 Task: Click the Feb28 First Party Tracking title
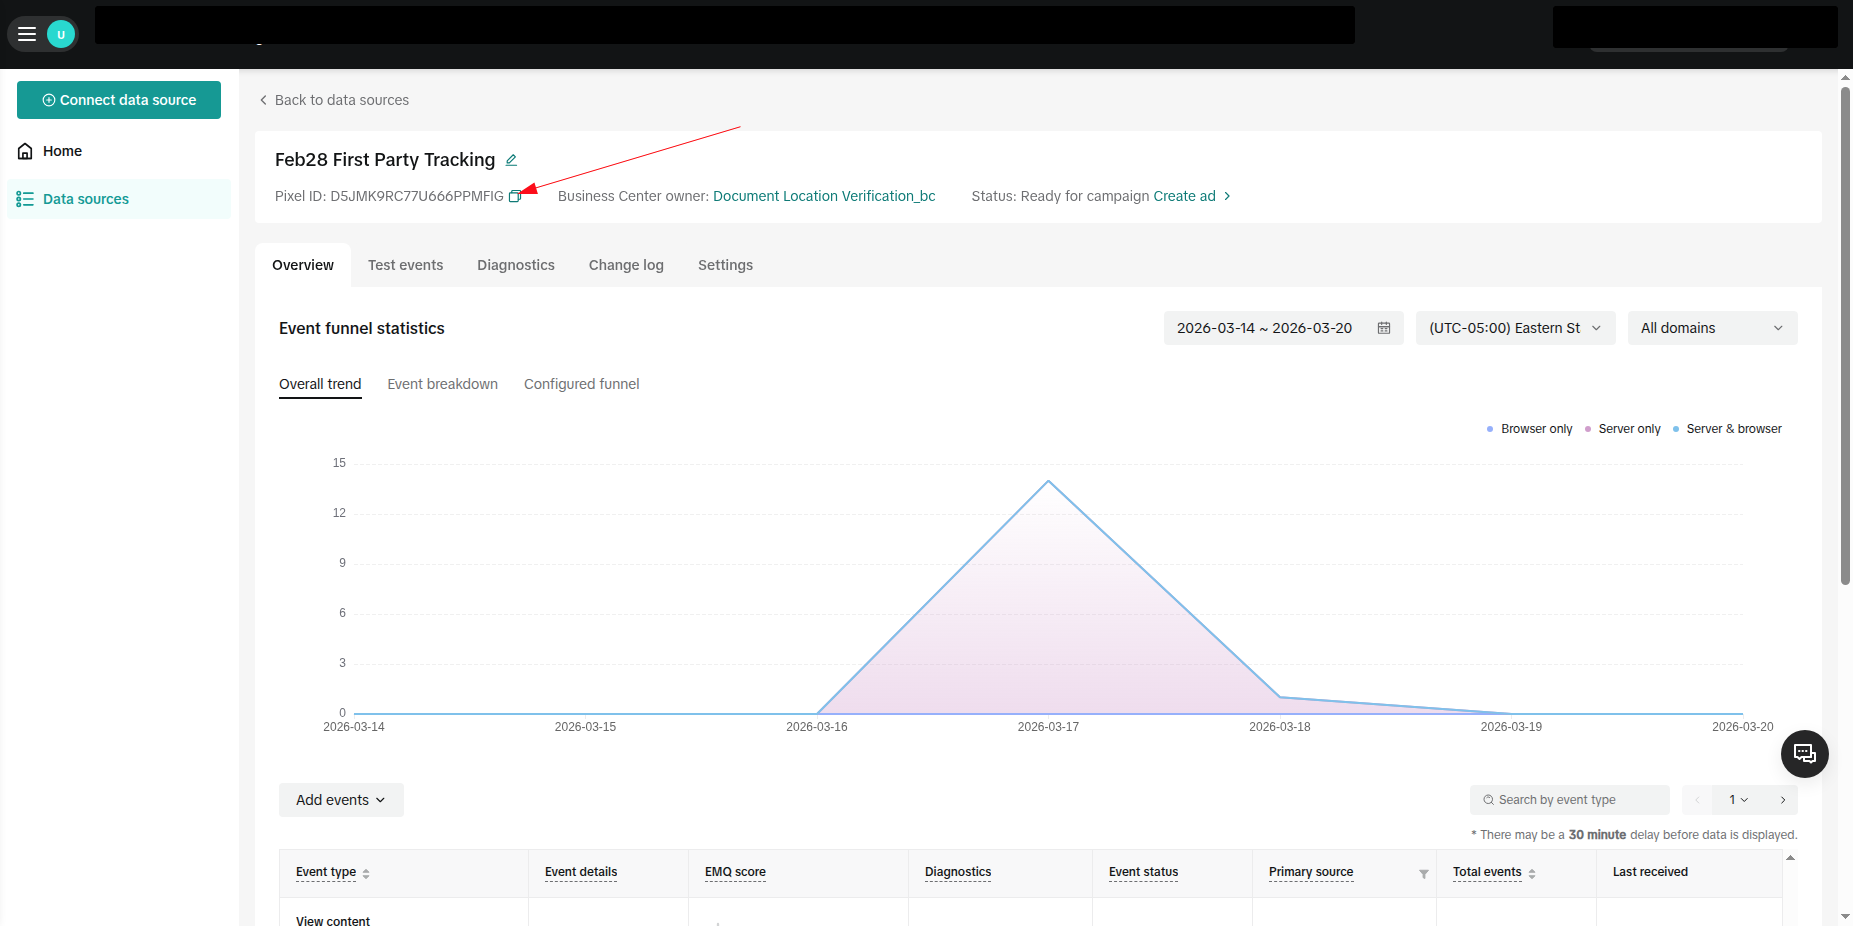tap(385, 160)
